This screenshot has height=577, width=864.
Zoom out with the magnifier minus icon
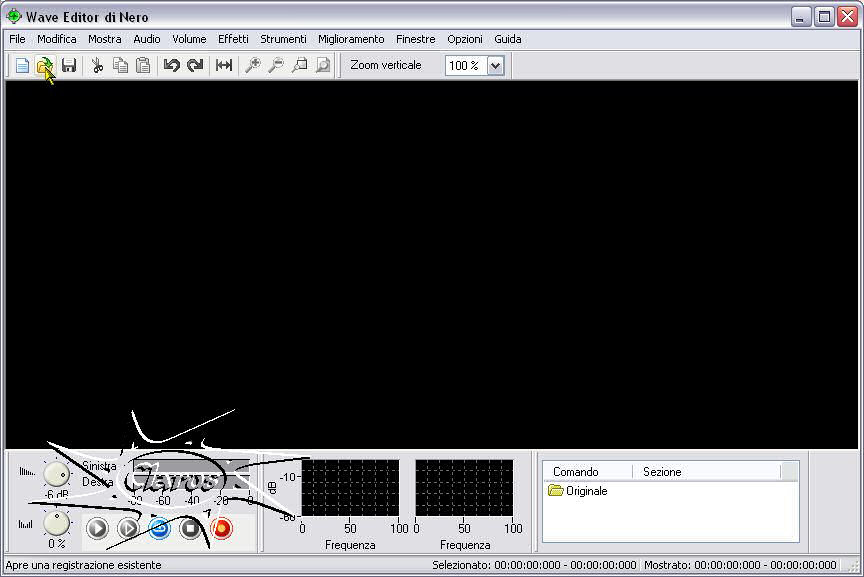[x=276, y=66]
